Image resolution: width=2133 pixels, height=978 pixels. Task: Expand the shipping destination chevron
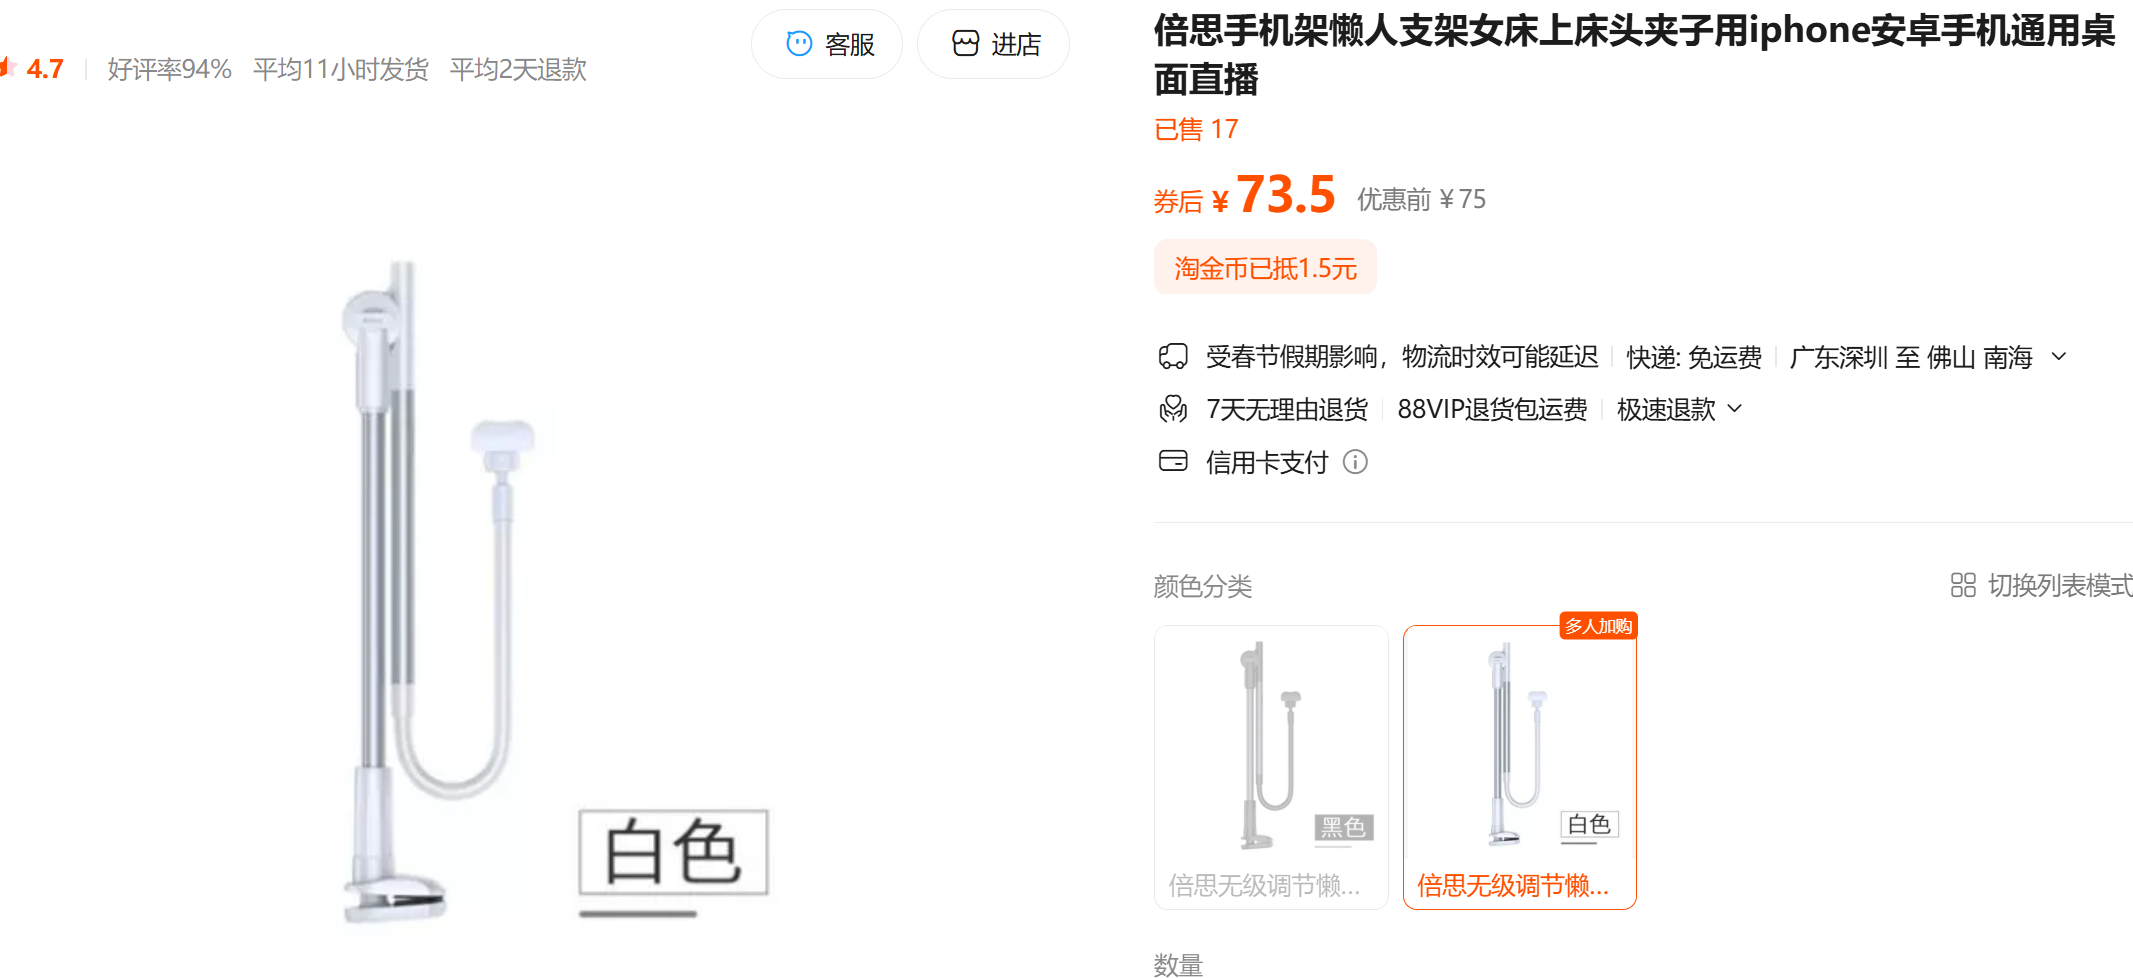2059,357
